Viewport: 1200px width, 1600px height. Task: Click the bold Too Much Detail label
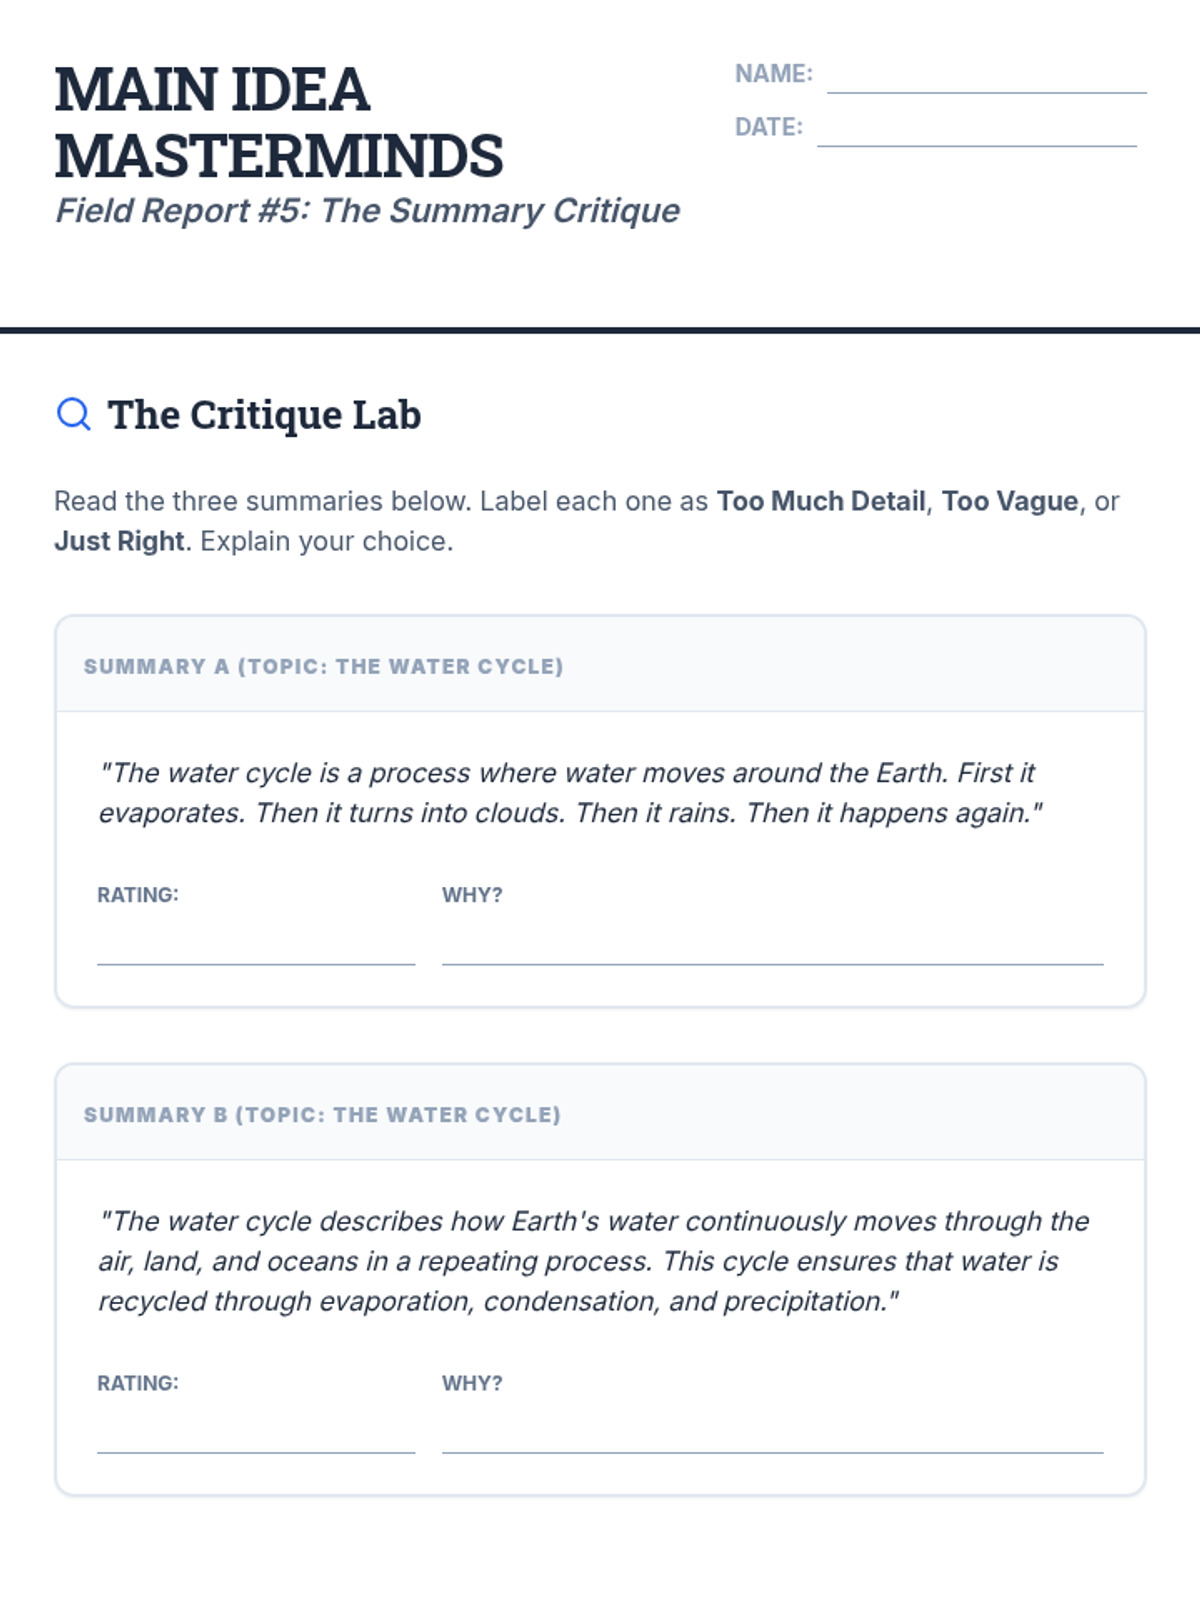(821, 501)
